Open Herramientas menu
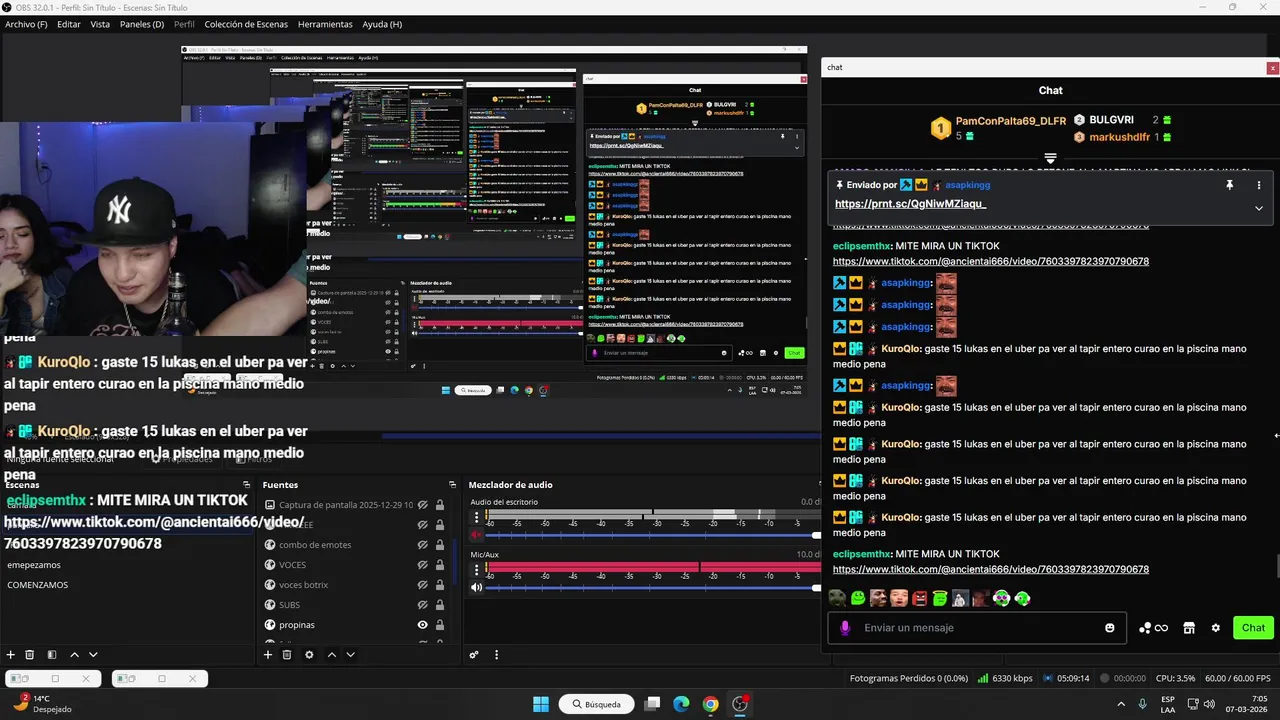The height and width of the screenshot is (720, 1280). tap(325, 24)
